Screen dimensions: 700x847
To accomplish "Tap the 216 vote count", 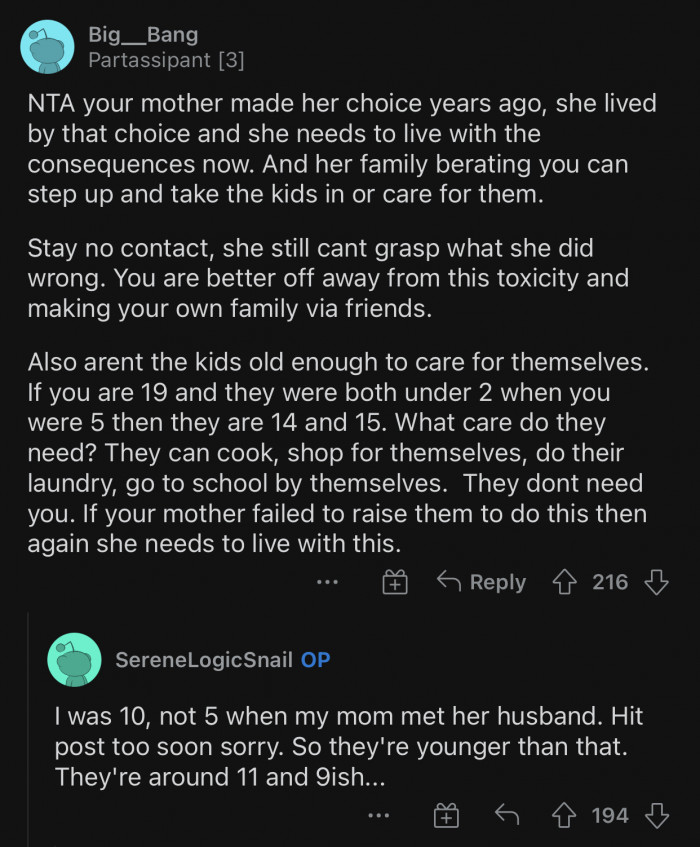I will tap(610, 582).
